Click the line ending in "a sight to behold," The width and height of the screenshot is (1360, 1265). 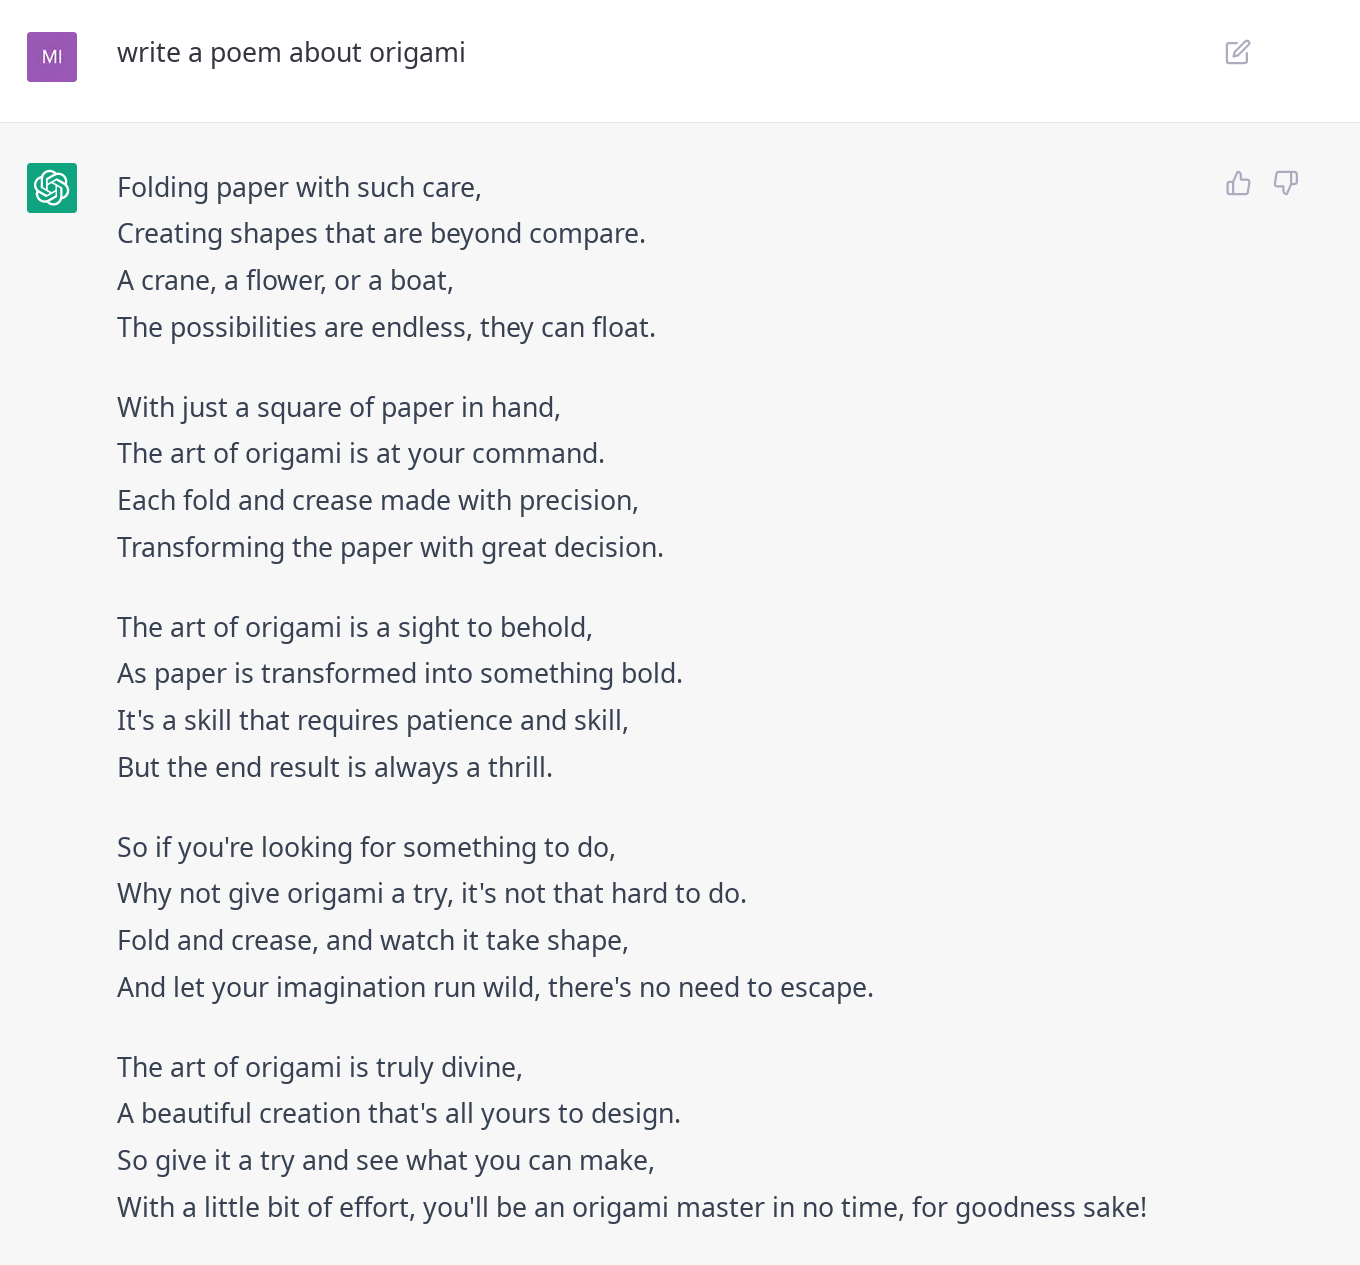click(x=355, y=628)
